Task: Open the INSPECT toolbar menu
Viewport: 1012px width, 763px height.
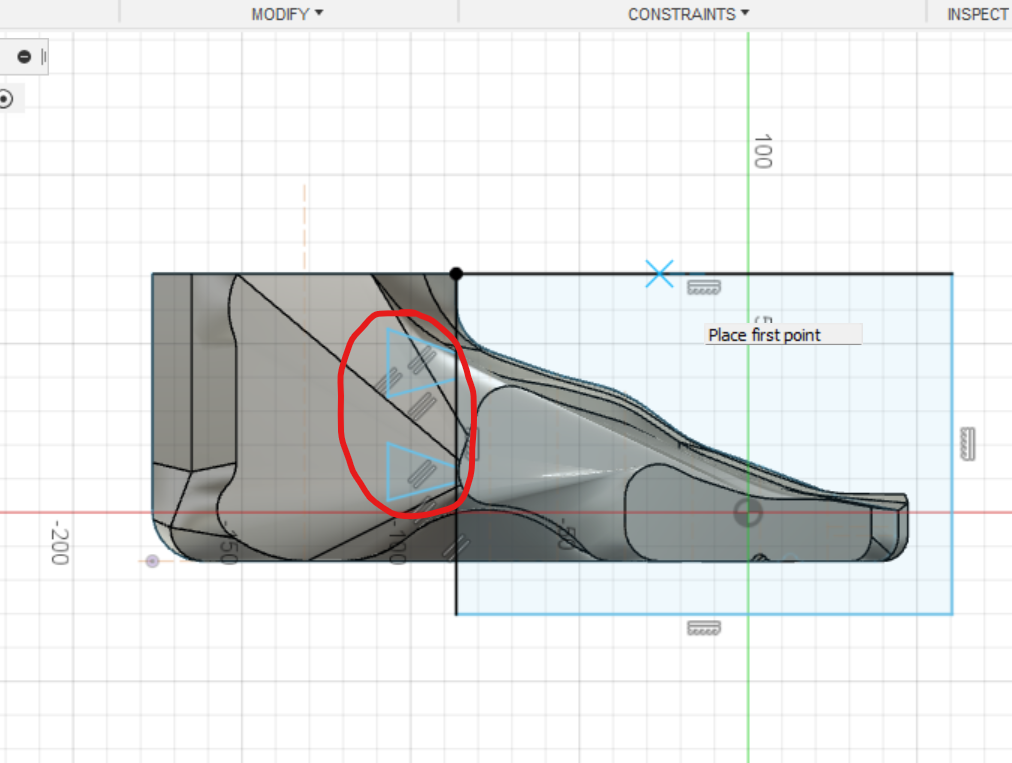Action: 977,14
